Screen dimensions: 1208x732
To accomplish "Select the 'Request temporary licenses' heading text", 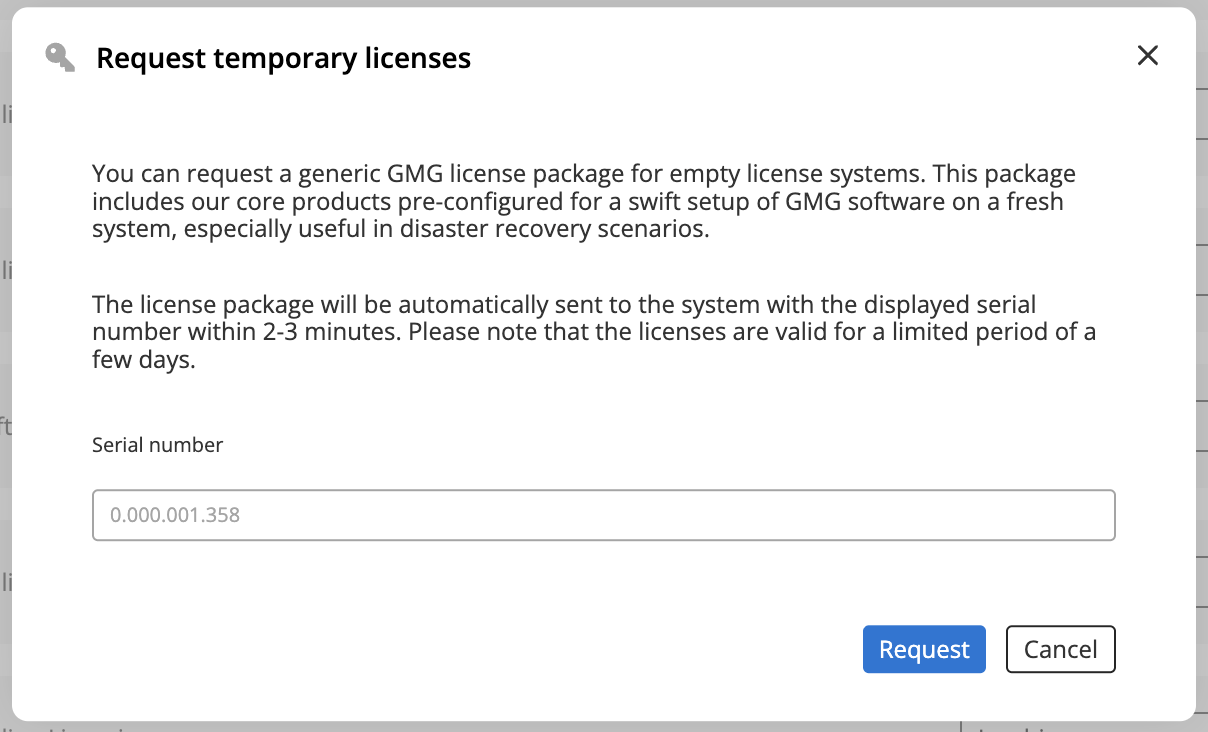I will coord(283,59).
